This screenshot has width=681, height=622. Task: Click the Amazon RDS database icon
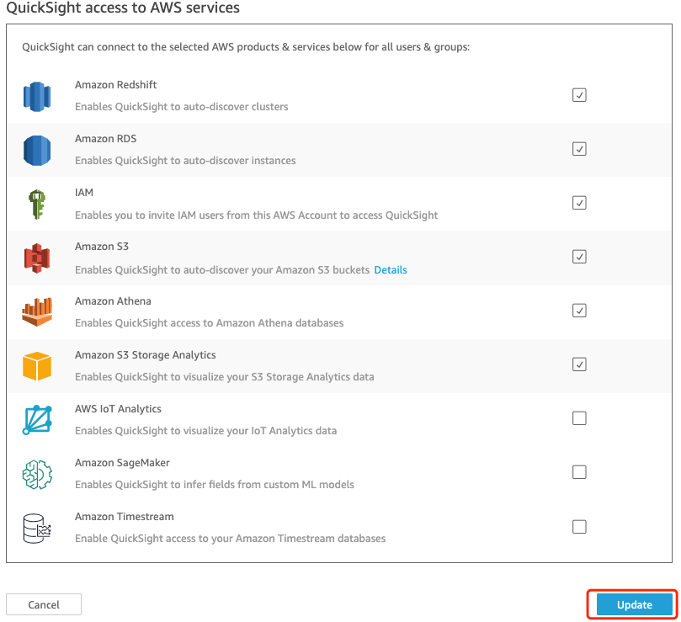pyautogui.click(x=37, y=150)
